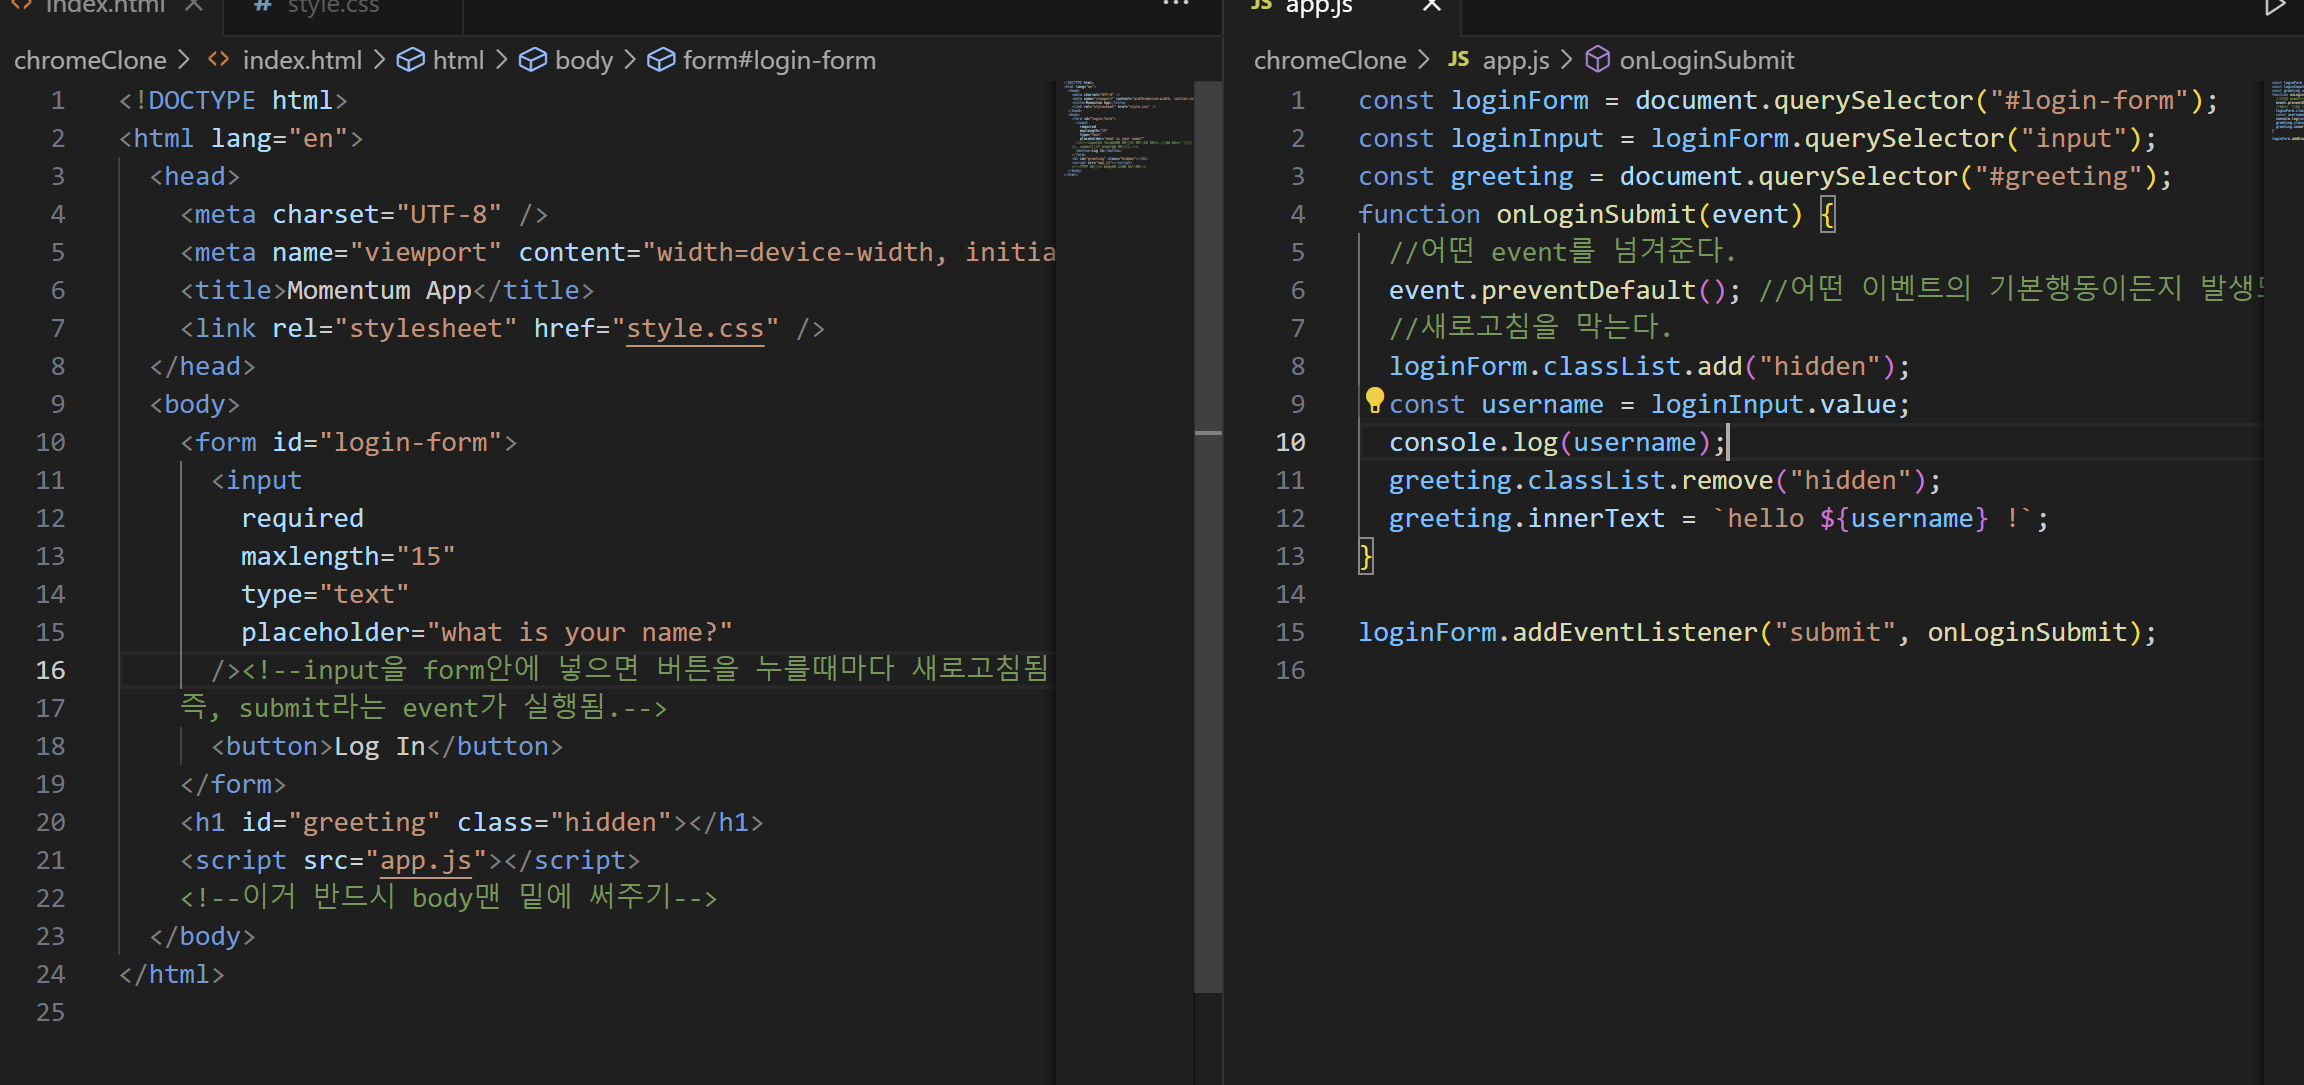The height and width of the screenshot is (1085, 2304).
Task: Open the onLoginSubmit symbol breadcrumb
Action: point(1706,60)
